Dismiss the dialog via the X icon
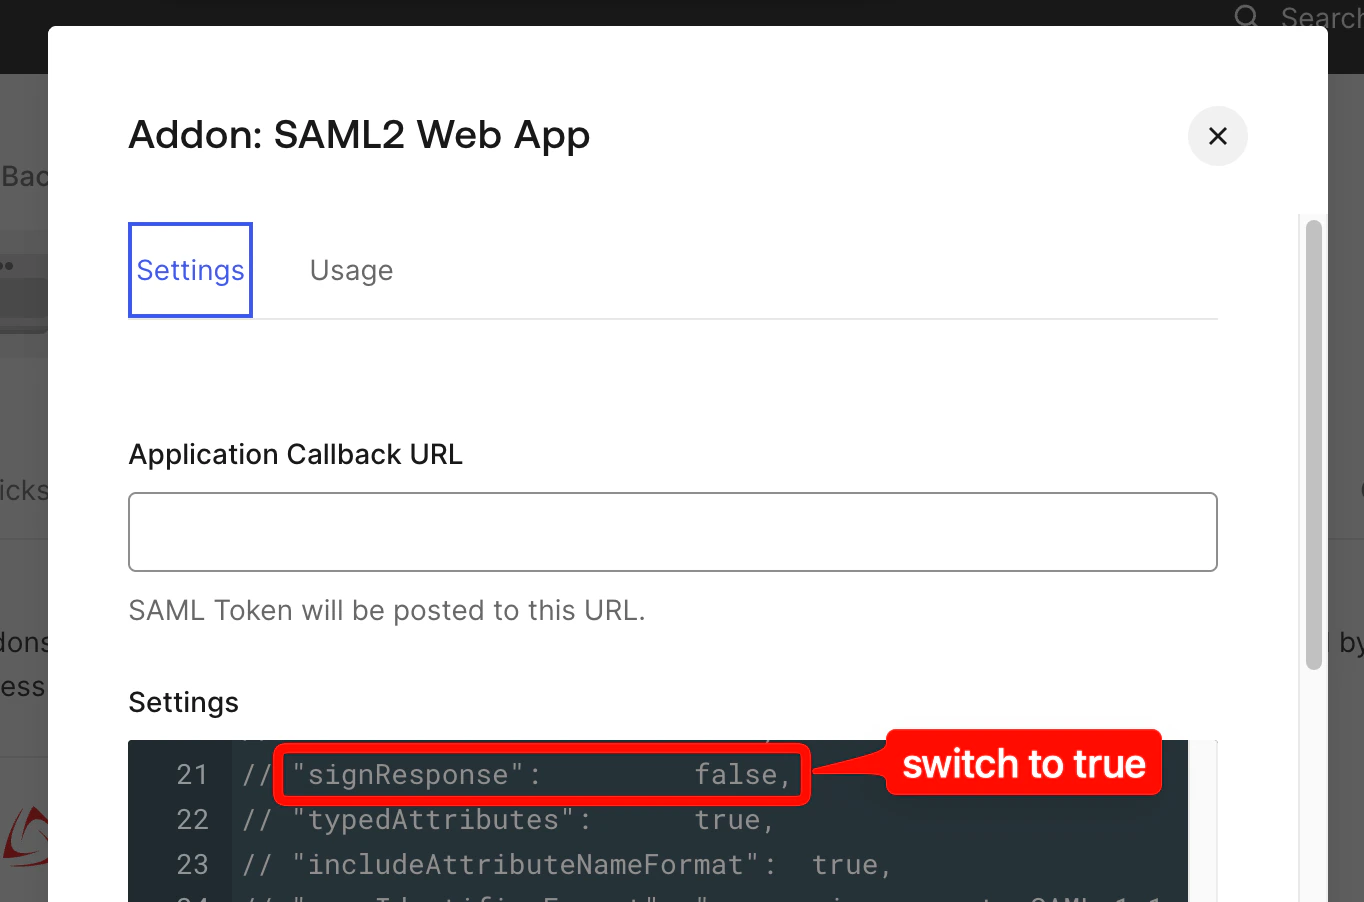 click(1217, 136)
